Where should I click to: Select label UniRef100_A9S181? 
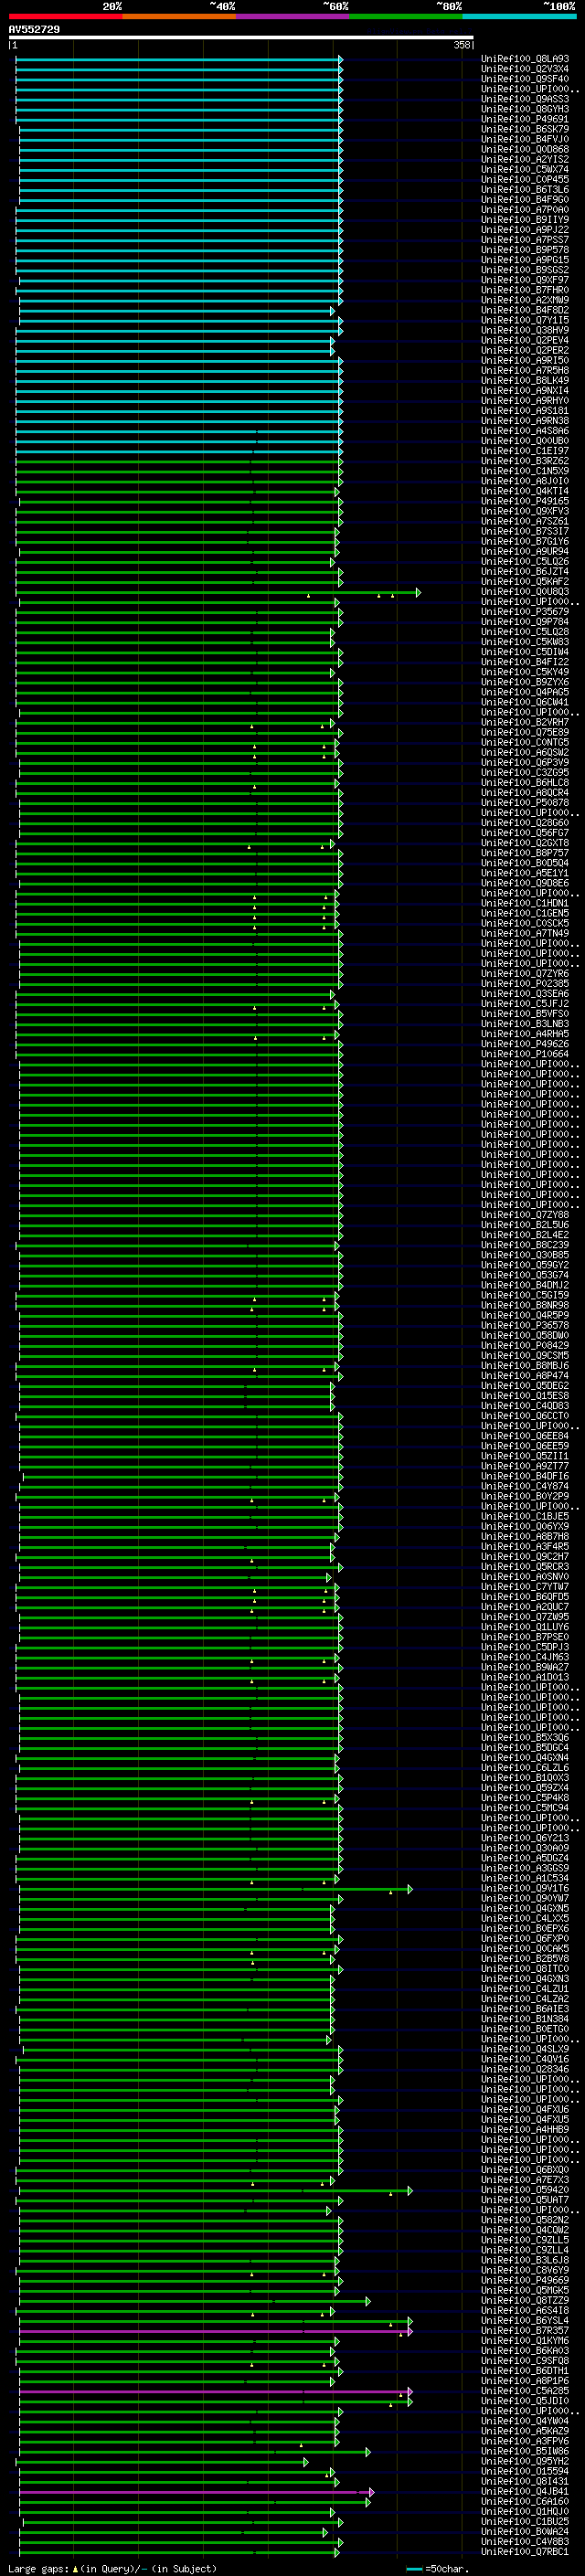click(x=525, y=411)
